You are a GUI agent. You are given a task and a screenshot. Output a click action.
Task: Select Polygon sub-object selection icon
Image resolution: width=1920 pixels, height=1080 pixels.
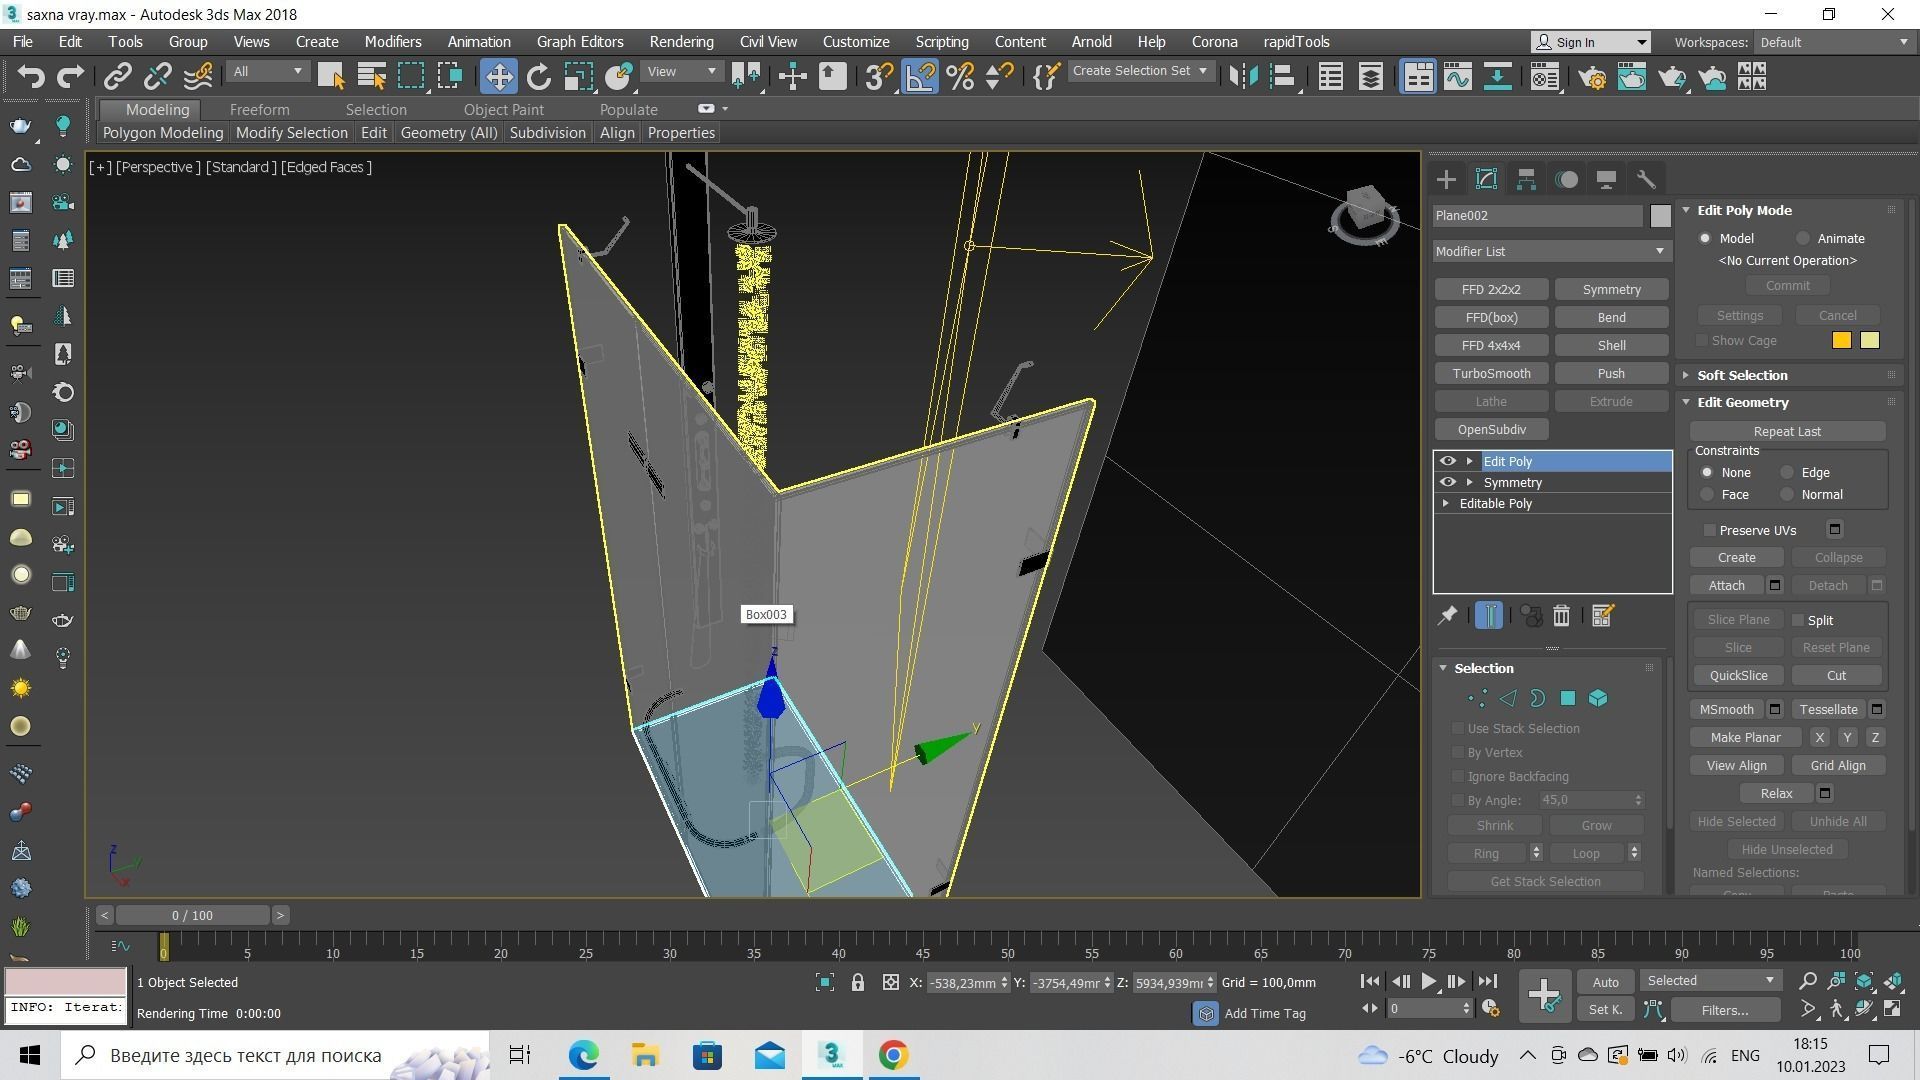pos(1568,699)
